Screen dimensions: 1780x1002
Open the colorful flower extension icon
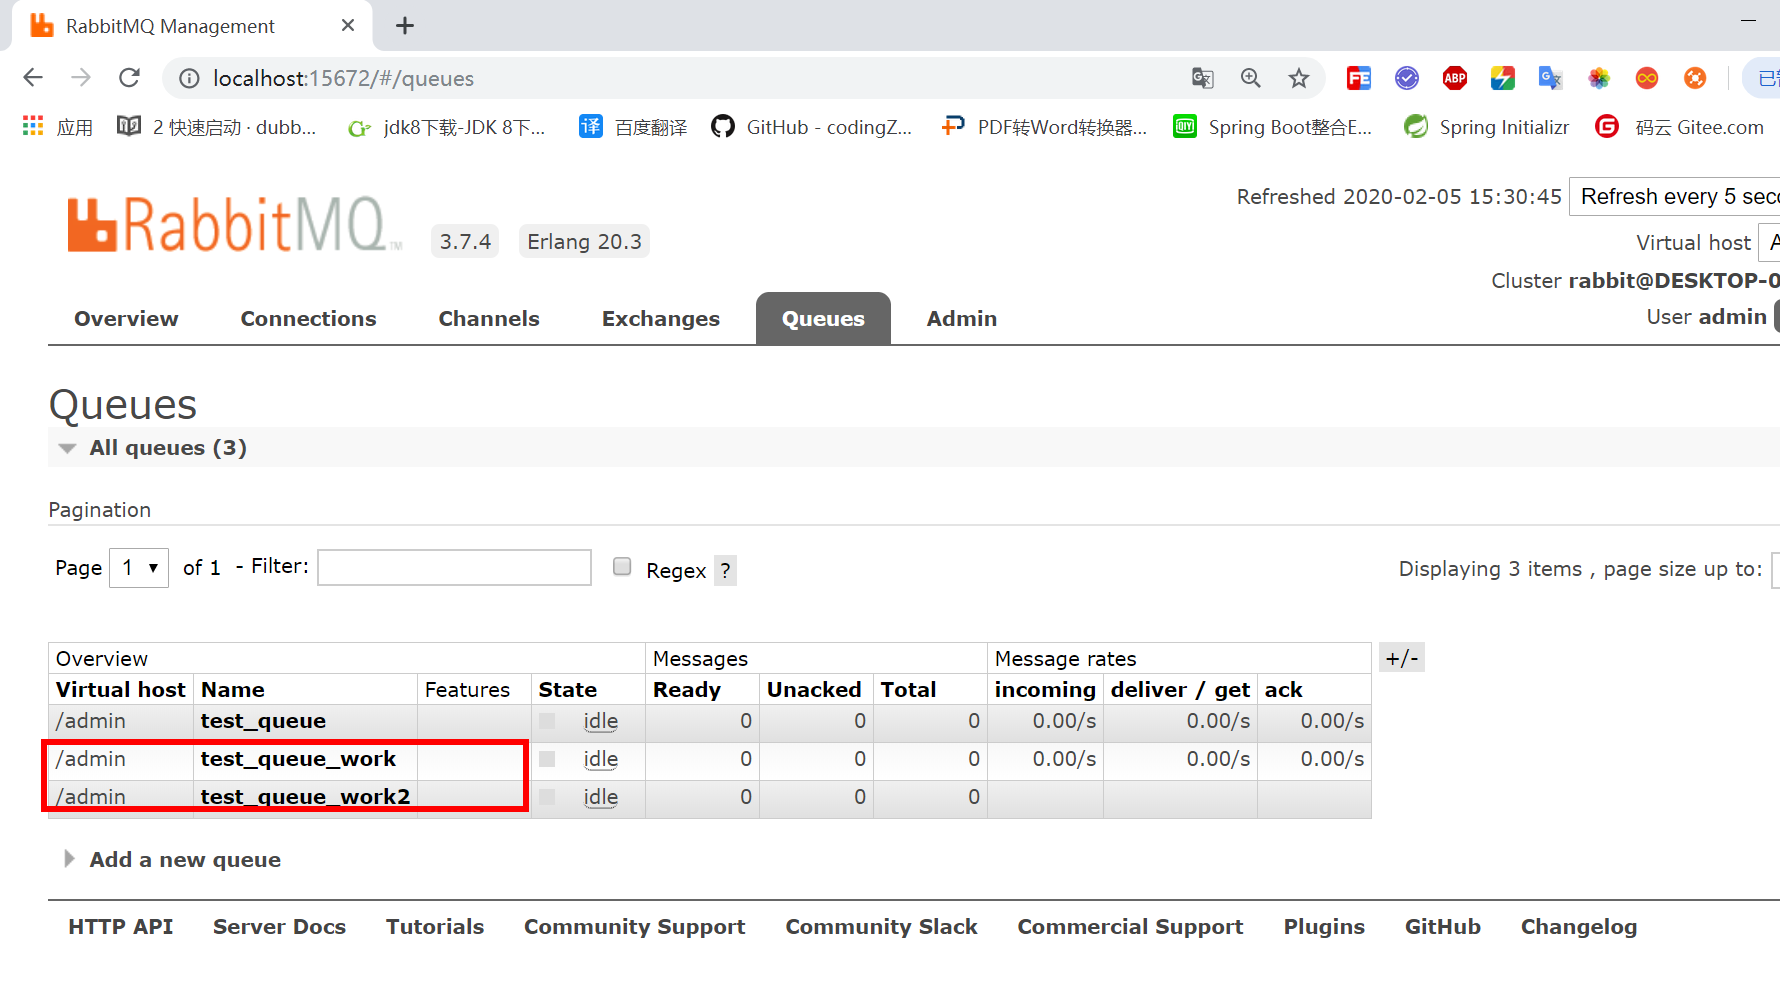(1599, 78)
